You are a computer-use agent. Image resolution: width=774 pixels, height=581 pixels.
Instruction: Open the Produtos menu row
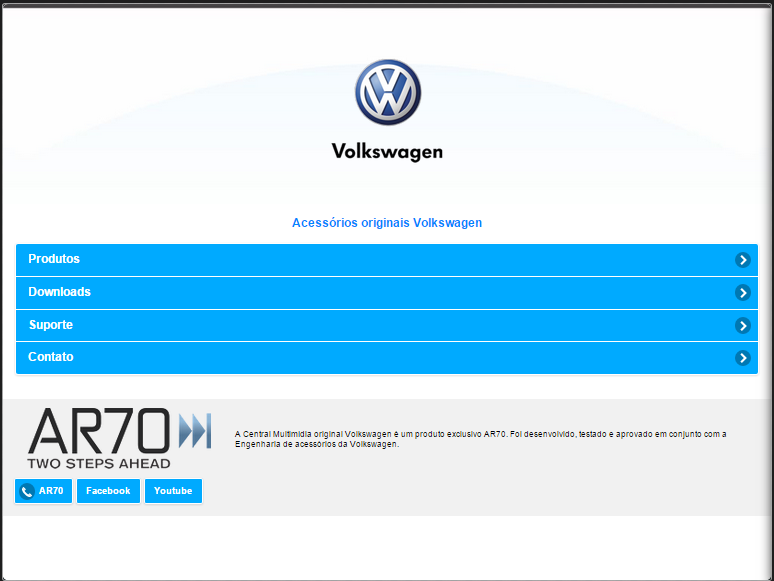(387, 260)
